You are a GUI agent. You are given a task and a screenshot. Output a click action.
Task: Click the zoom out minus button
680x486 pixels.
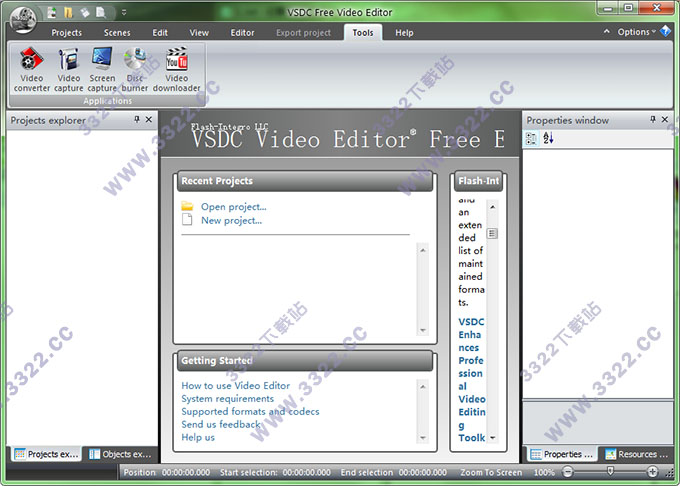pyautogui.click(x=567, y=472)
